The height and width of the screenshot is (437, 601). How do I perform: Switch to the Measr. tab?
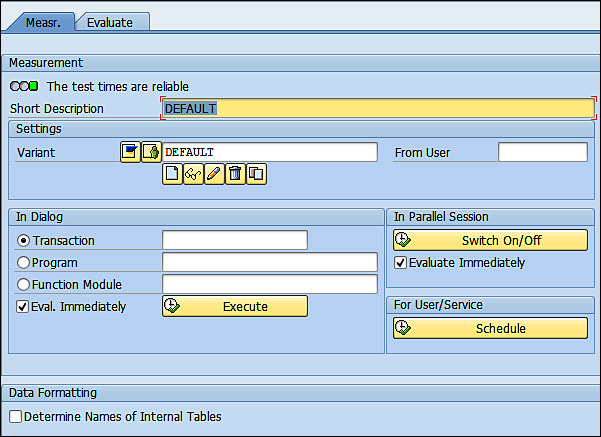(x=43, y=22)
